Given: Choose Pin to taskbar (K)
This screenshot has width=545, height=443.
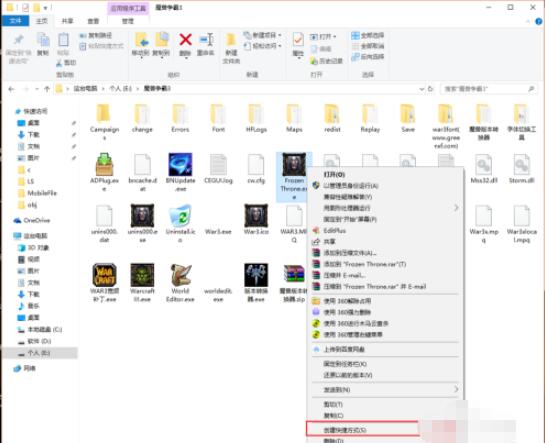Looking at the screenshot, I should (x=345, y=364).
